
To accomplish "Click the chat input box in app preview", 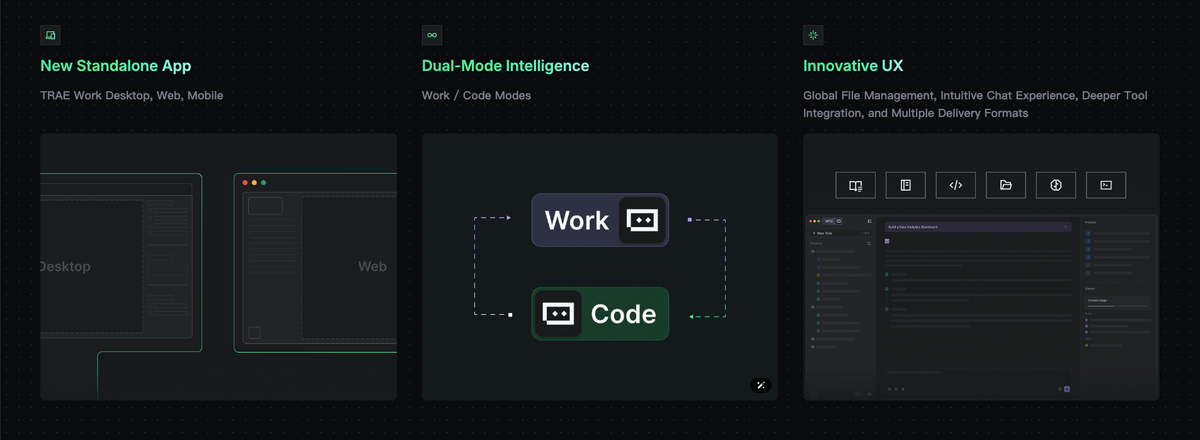I will tap(978, 381).
